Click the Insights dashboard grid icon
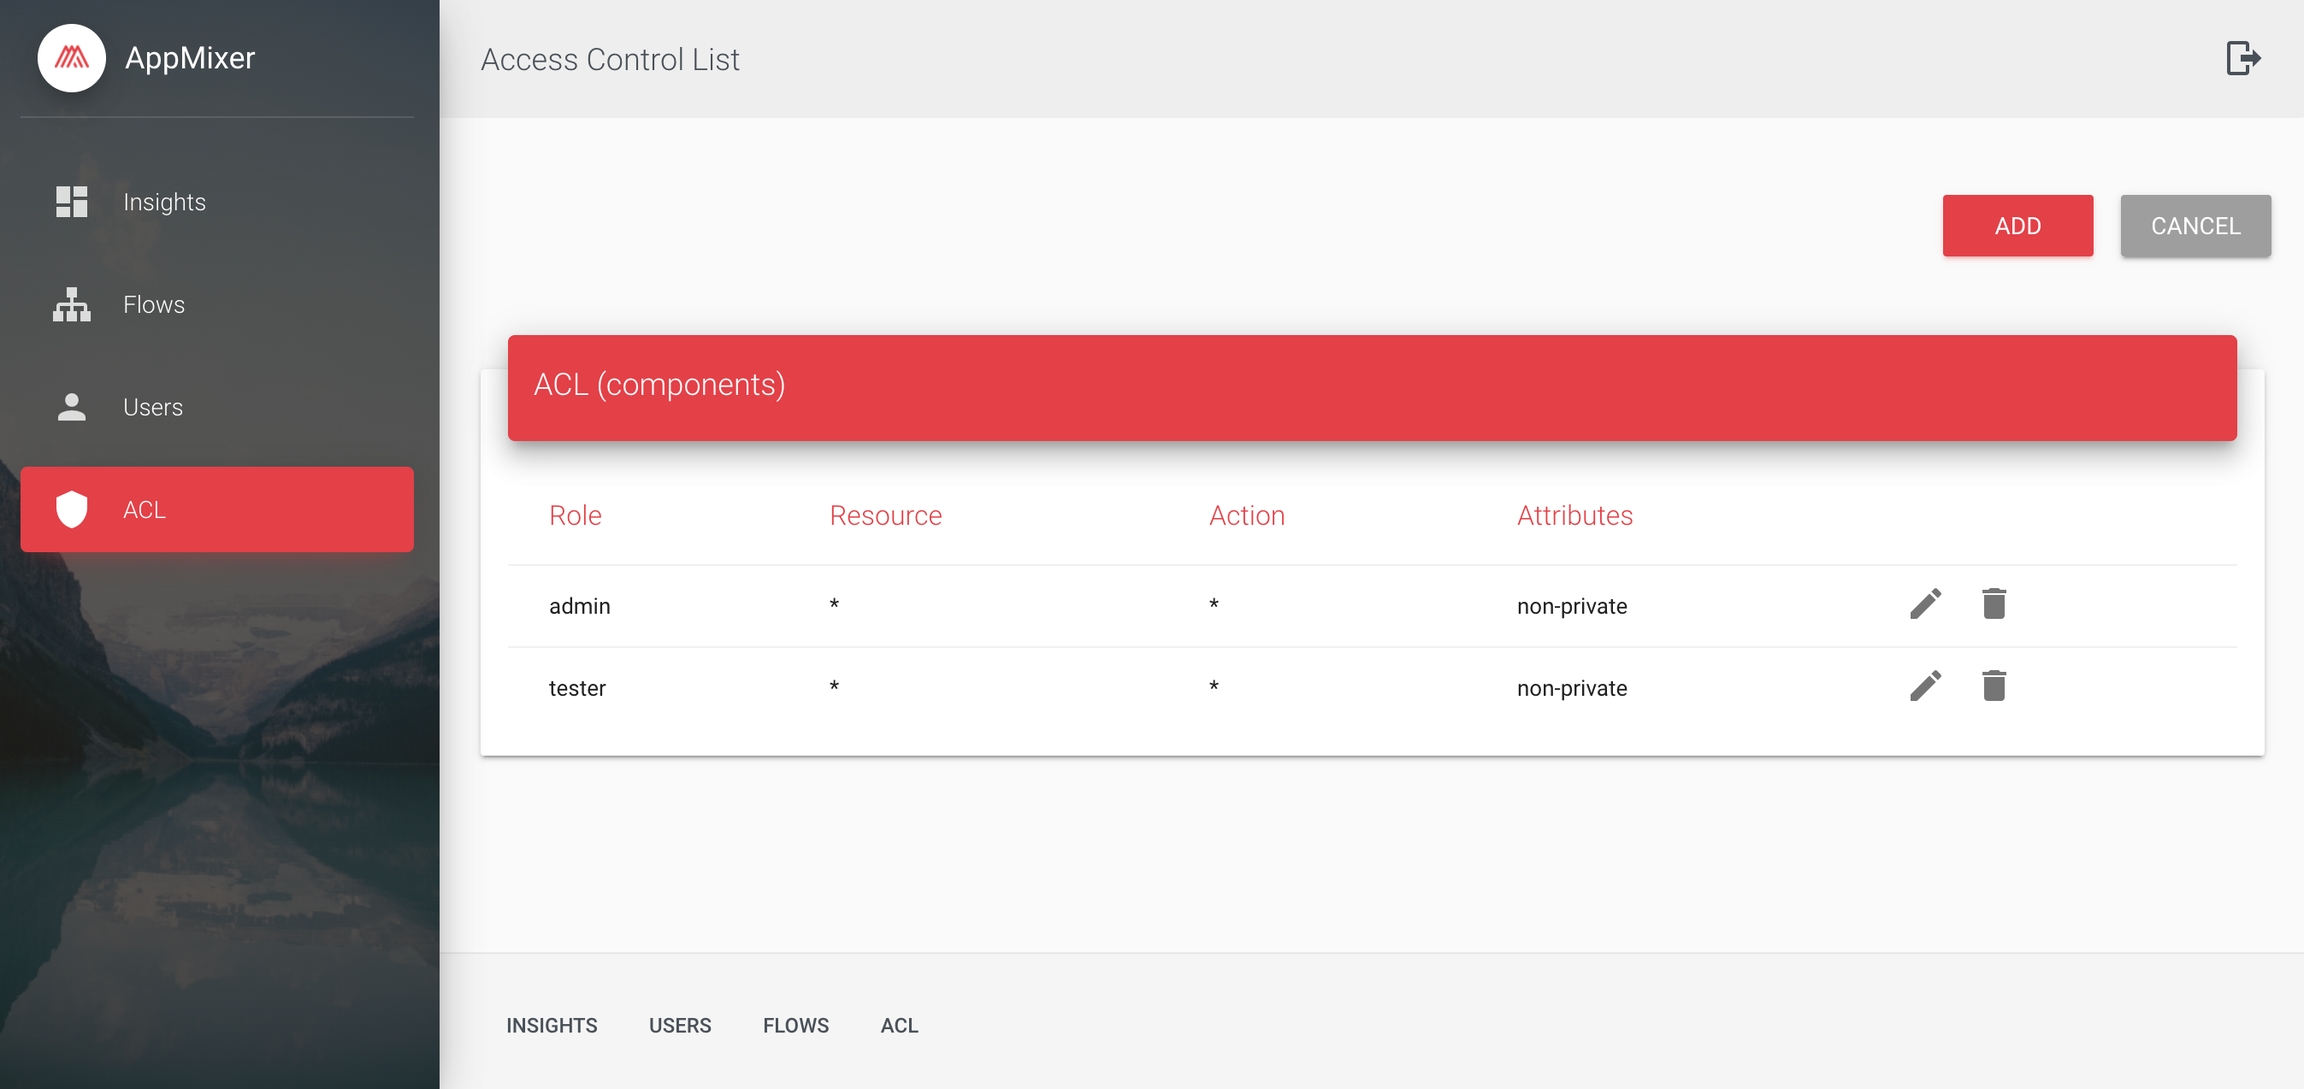Screen dimensions: 2304x1089 71,202
